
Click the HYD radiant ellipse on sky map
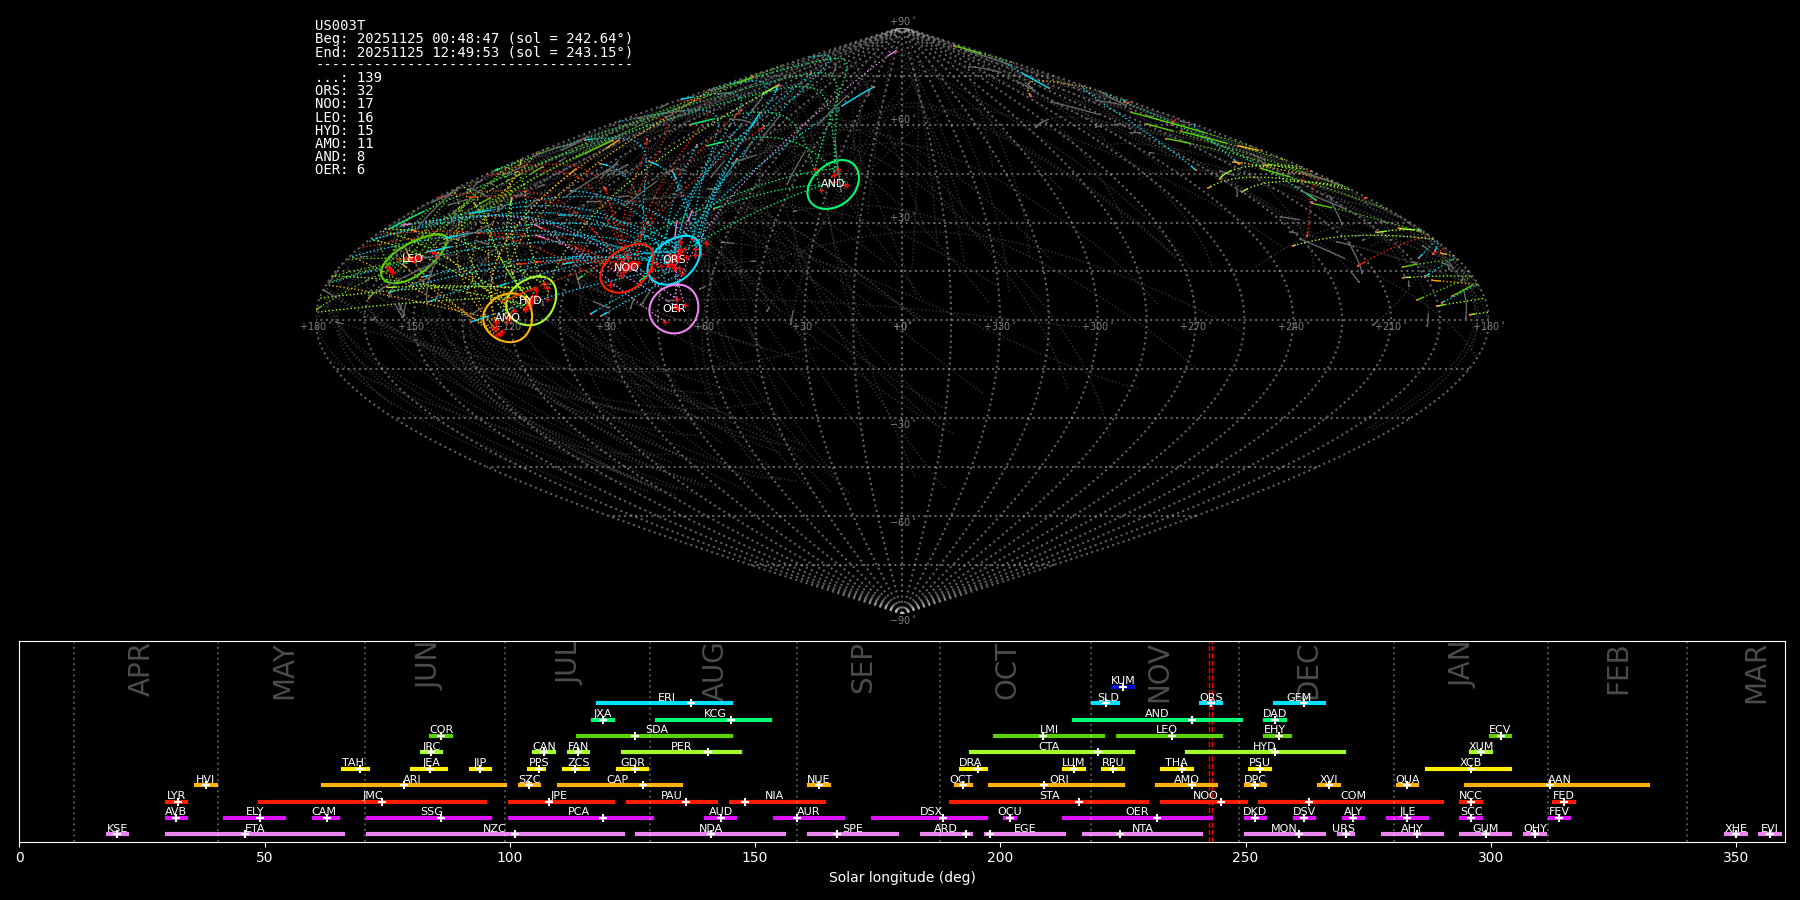coord(530,301)
